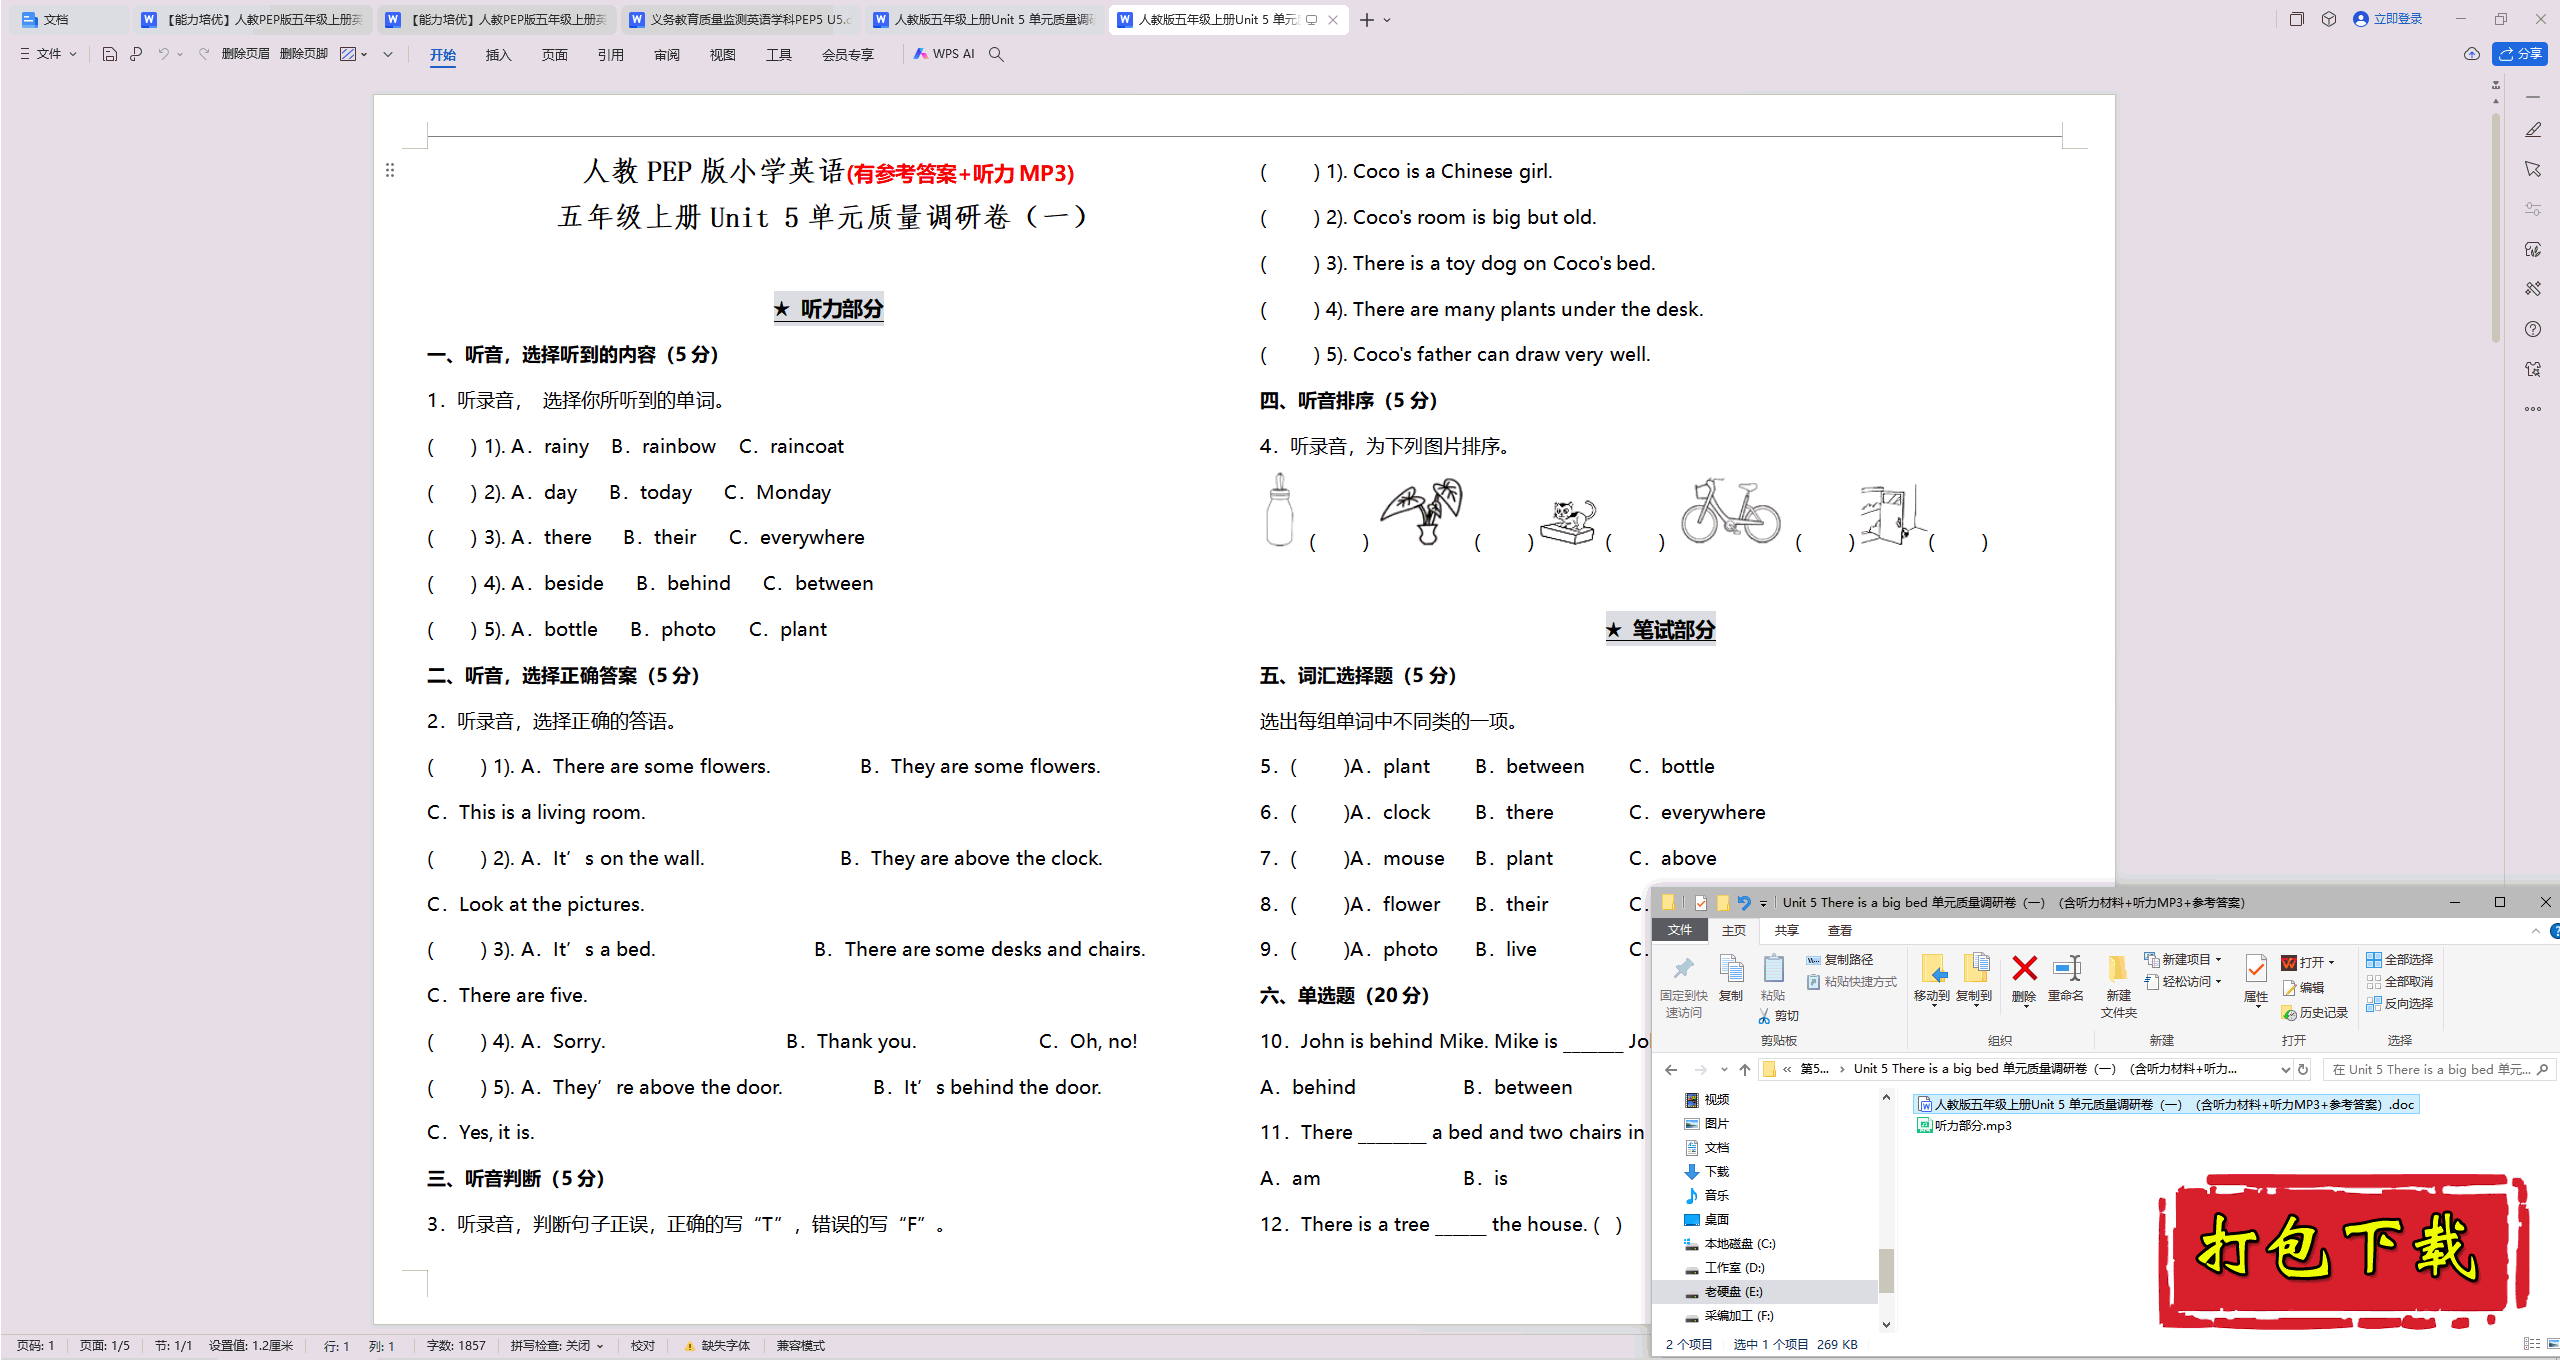This screenshot has width=2560, height=1360.
Task: Click History icon in Explorer ribbon
Action: click(x=2314, y=1013)
